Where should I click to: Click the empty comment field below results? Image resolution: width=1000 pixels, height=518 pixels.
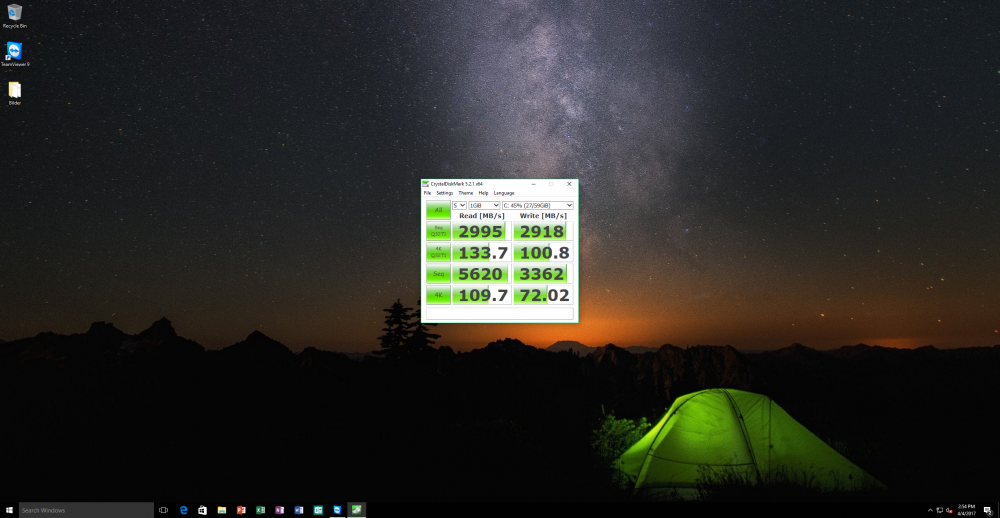tap(499, 313)
